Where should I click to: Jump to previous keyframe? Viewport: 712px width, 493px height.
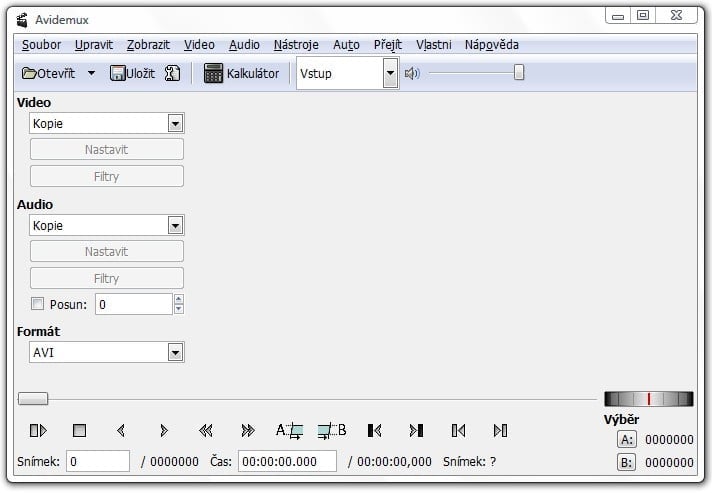pyautogui.click(x=206, y=430)
